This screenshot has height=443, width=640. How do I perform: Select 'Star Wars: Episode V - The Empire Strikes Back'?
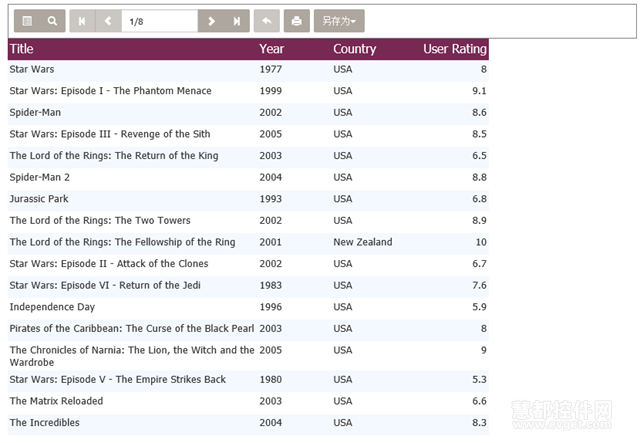click(118, 380)
